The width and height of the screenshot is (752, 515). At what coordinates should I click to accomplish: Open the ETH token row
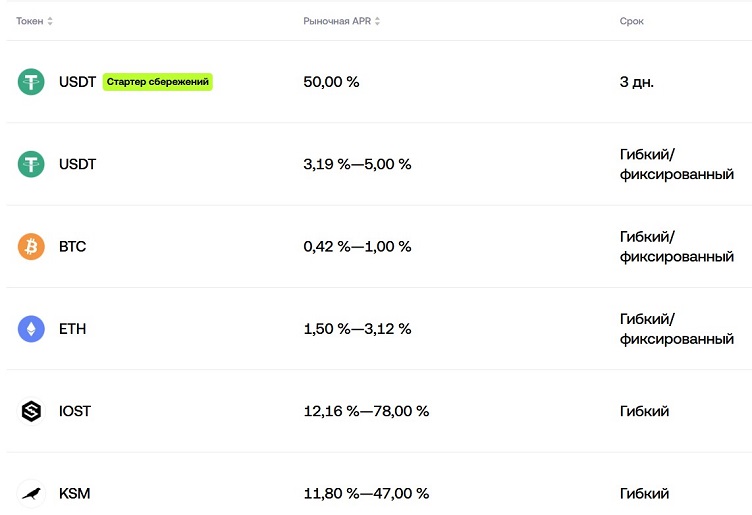pos(379,329)
